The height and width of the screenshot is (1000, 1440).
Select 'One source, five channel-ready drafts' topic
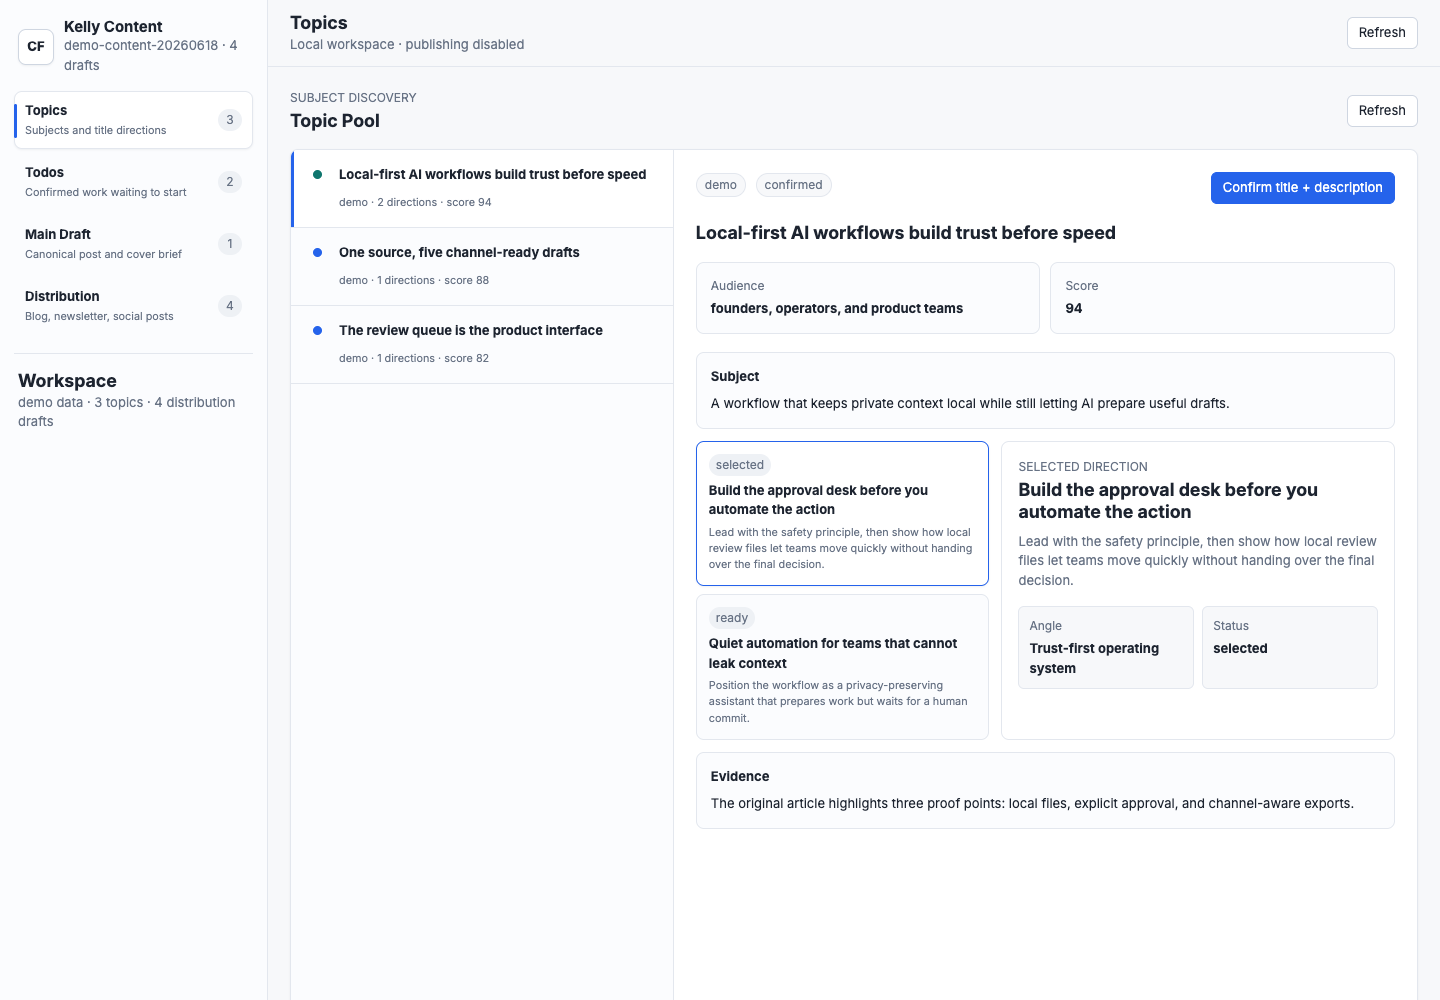pos(482,266)
